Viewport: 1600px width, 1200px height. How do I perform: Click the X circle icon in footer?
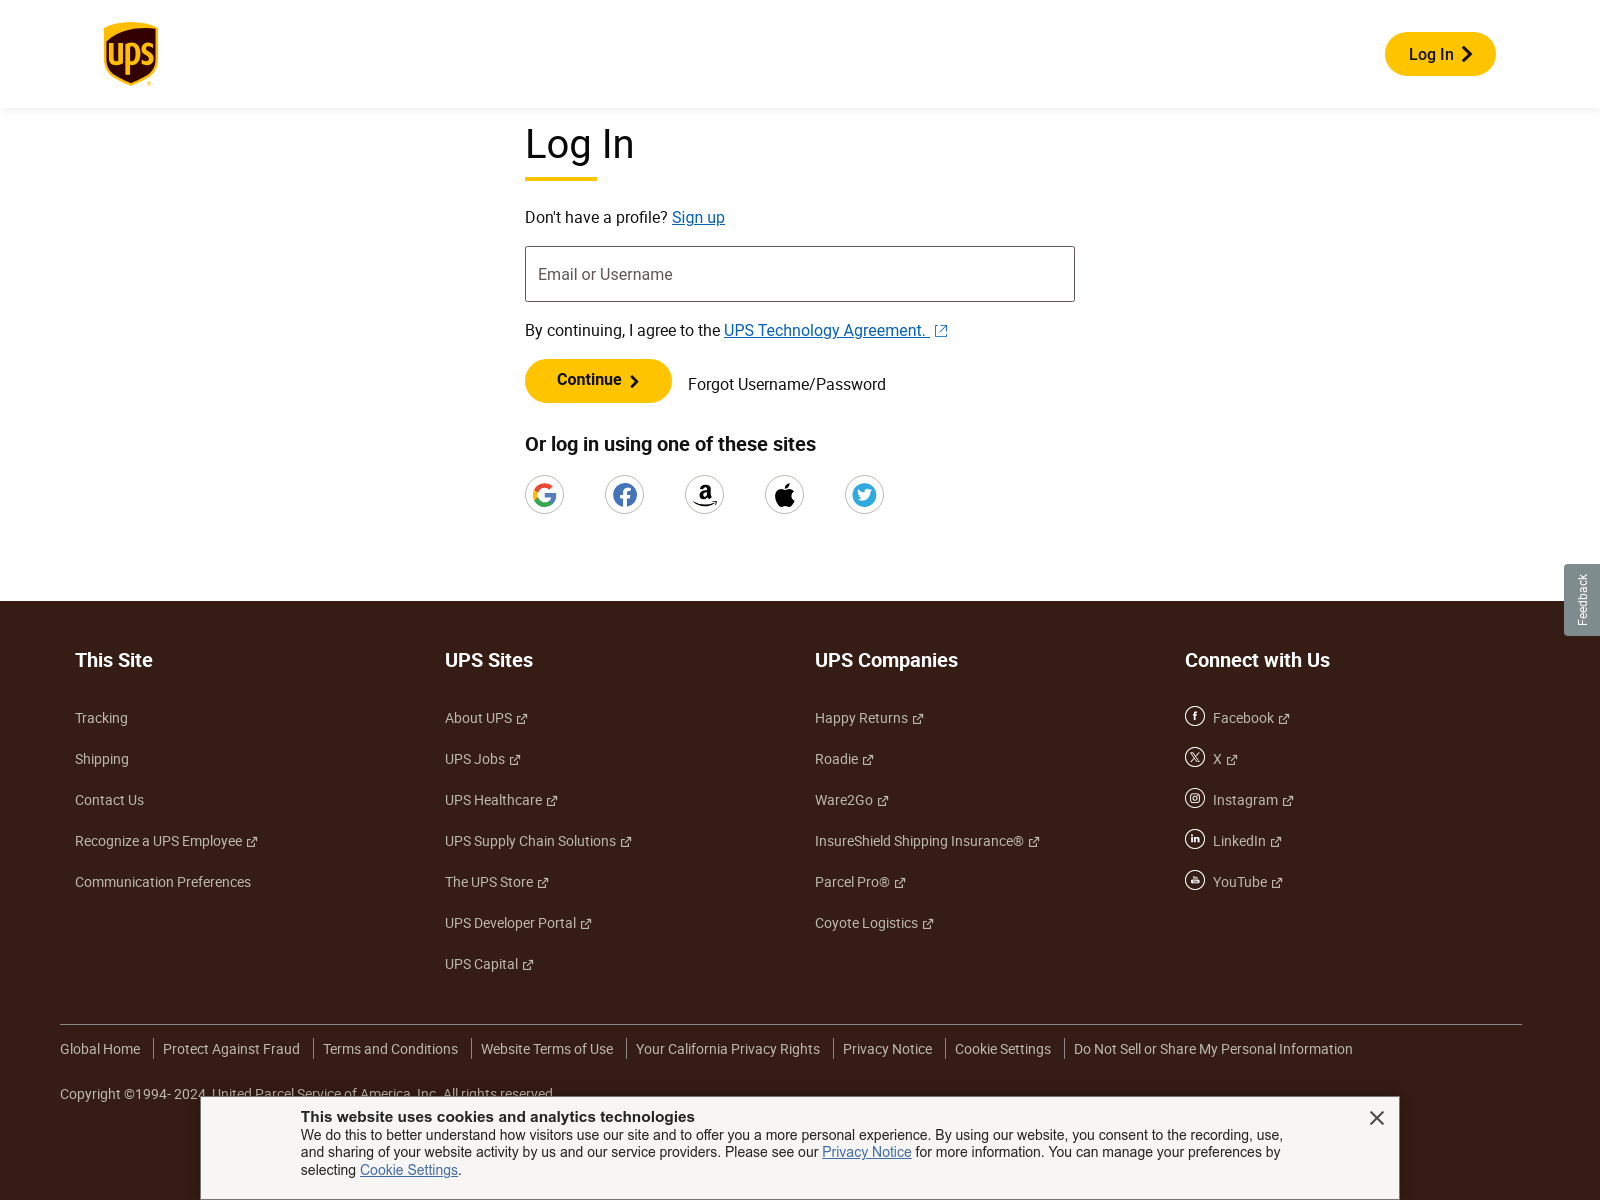(x=1195, y=757)
